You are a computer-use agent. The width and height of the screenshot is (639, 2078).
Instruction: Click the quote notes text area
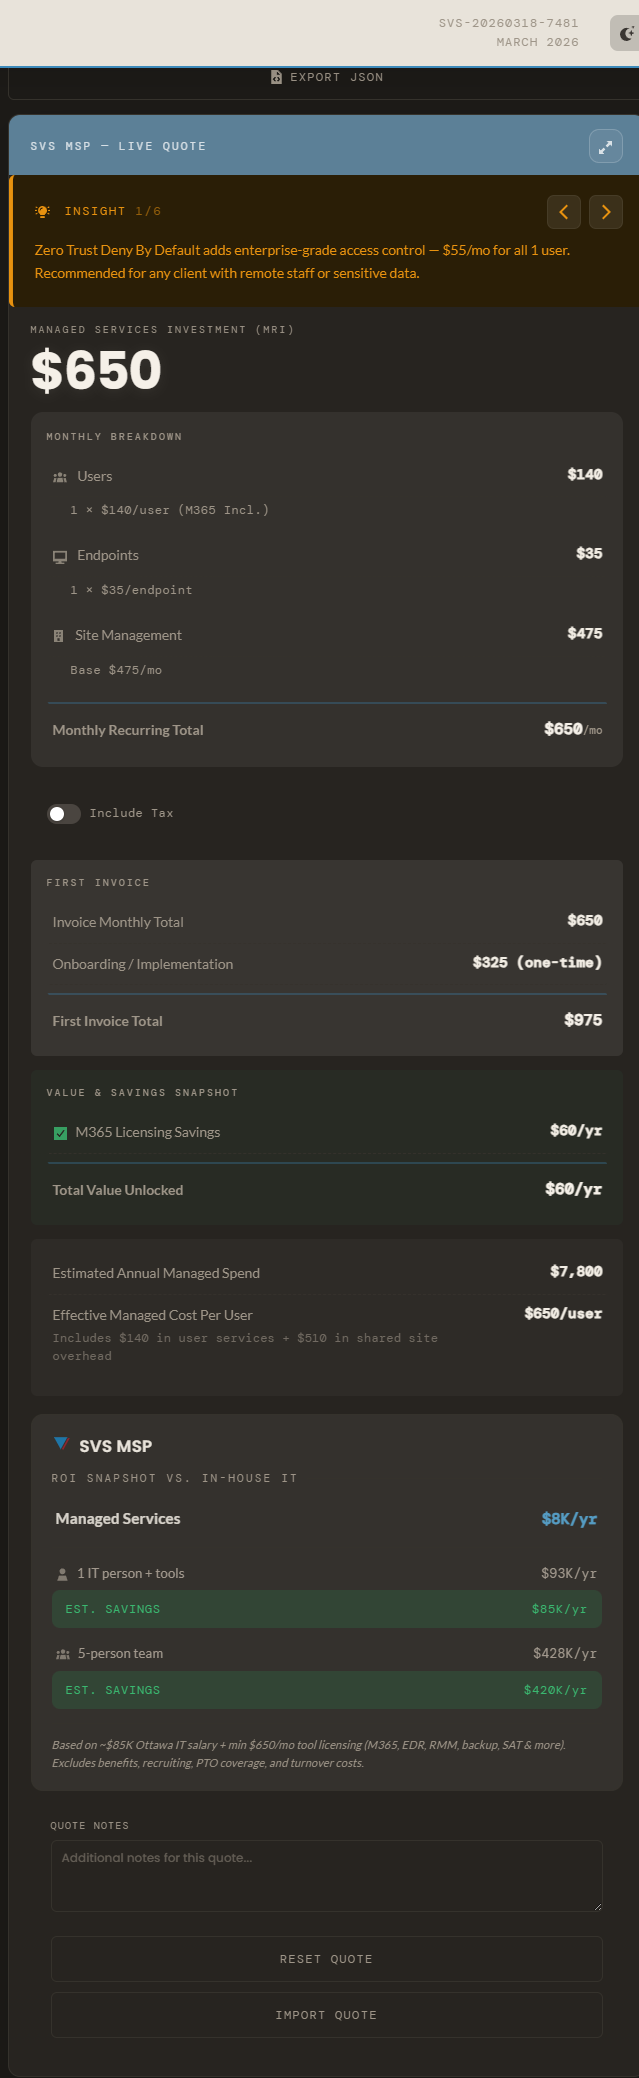(326, 1876)
